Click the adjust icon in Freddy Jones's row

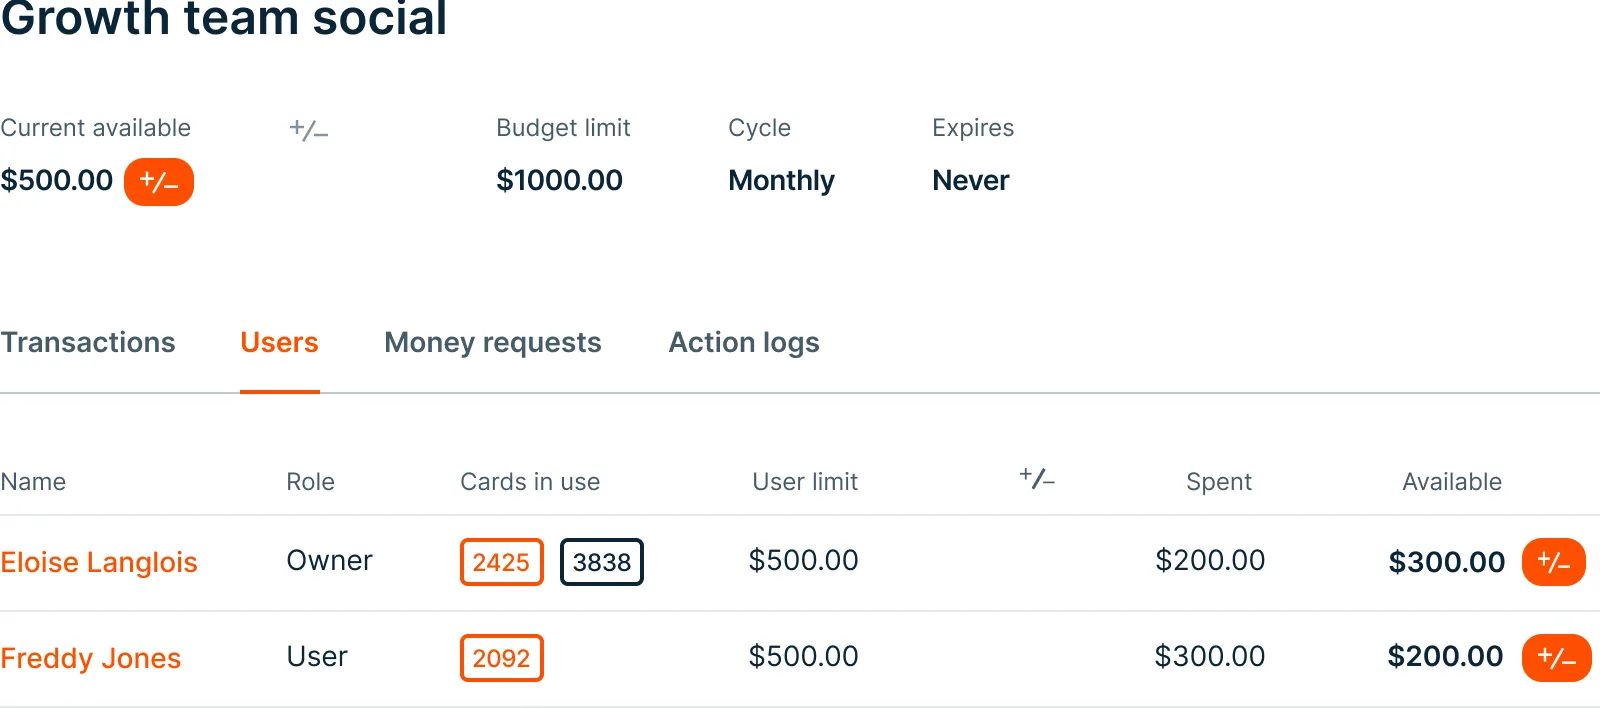click(x=1556, y=658)
